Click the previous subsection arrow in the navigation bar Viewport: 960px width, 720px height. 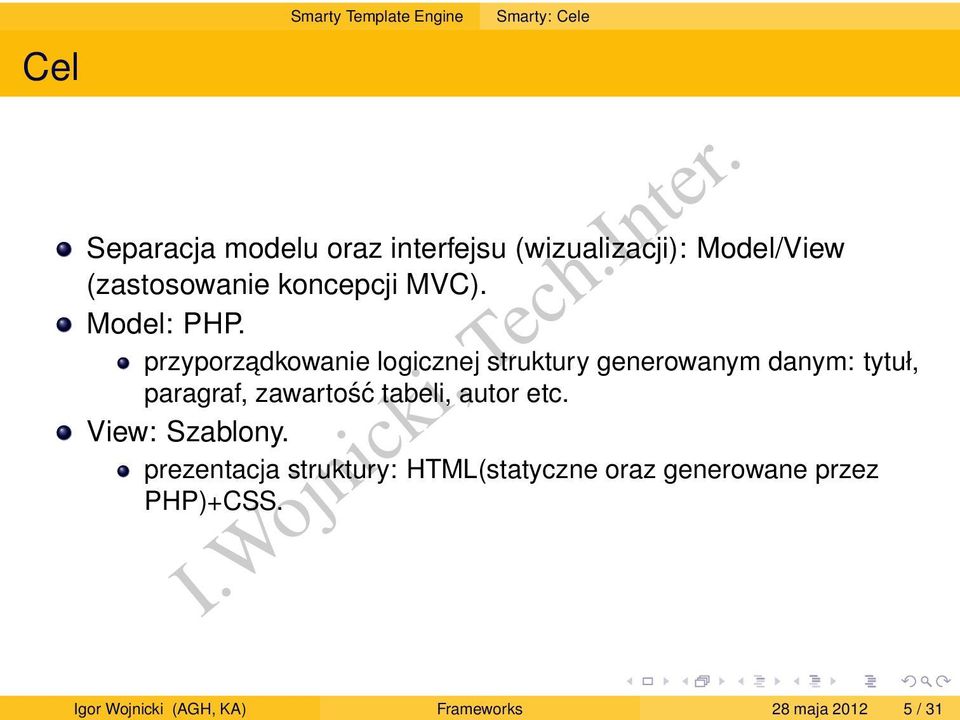pyautogui.click(x=741, y=681)
